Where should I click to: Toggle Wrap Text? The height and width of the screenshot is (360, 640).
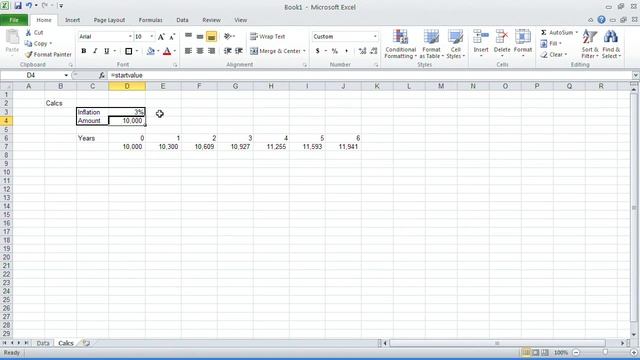267,37
